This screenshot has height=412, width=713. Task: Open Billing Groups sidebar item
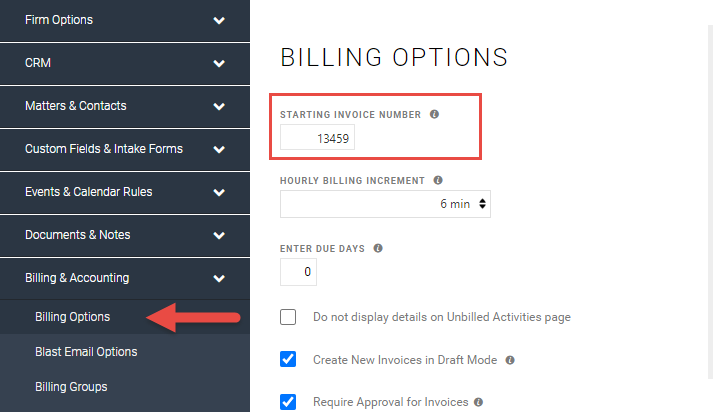(x=71, y=387)
